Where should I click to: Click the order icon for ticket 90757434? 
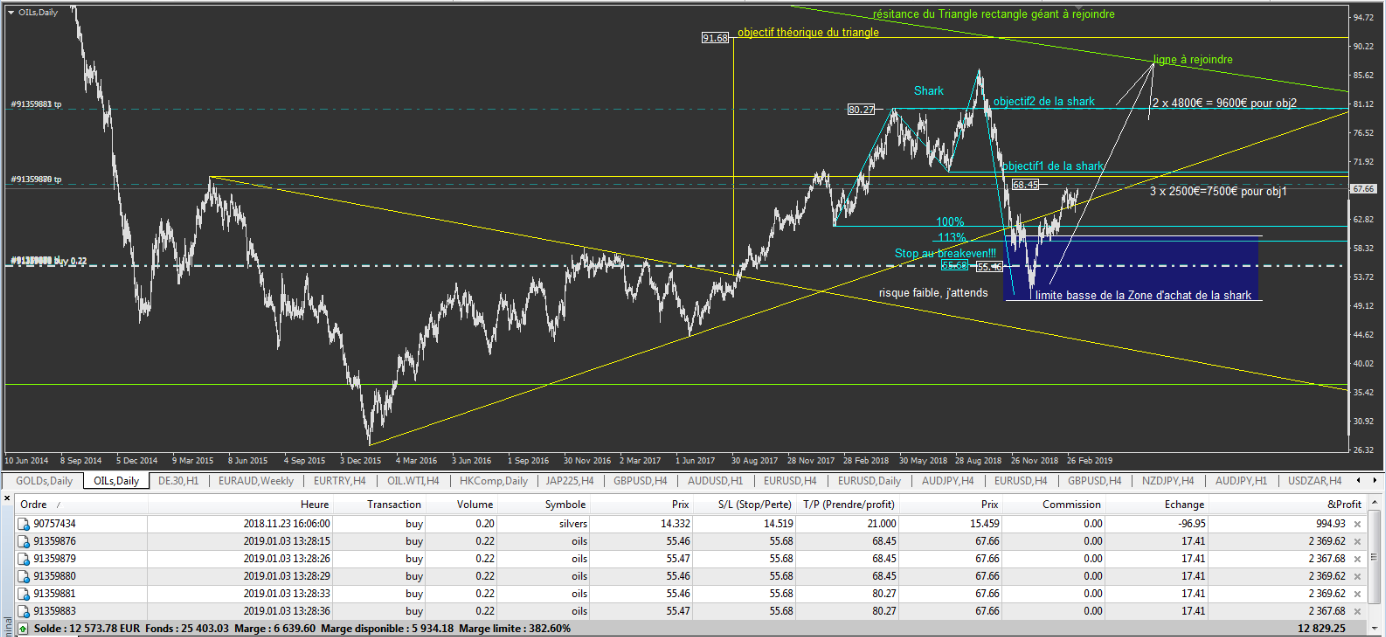tap(24, 523)
